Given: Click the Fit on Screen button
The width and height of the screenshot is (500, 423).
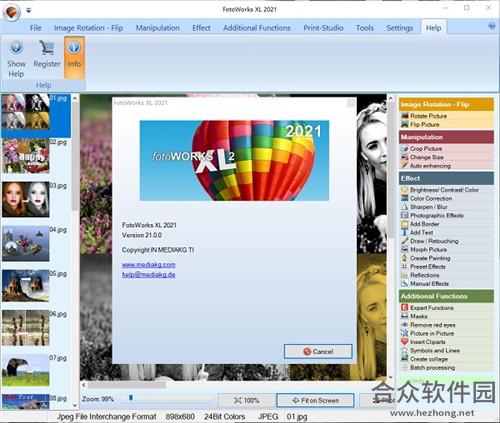Looking at the screenshot, I should [x=315, y=400].
